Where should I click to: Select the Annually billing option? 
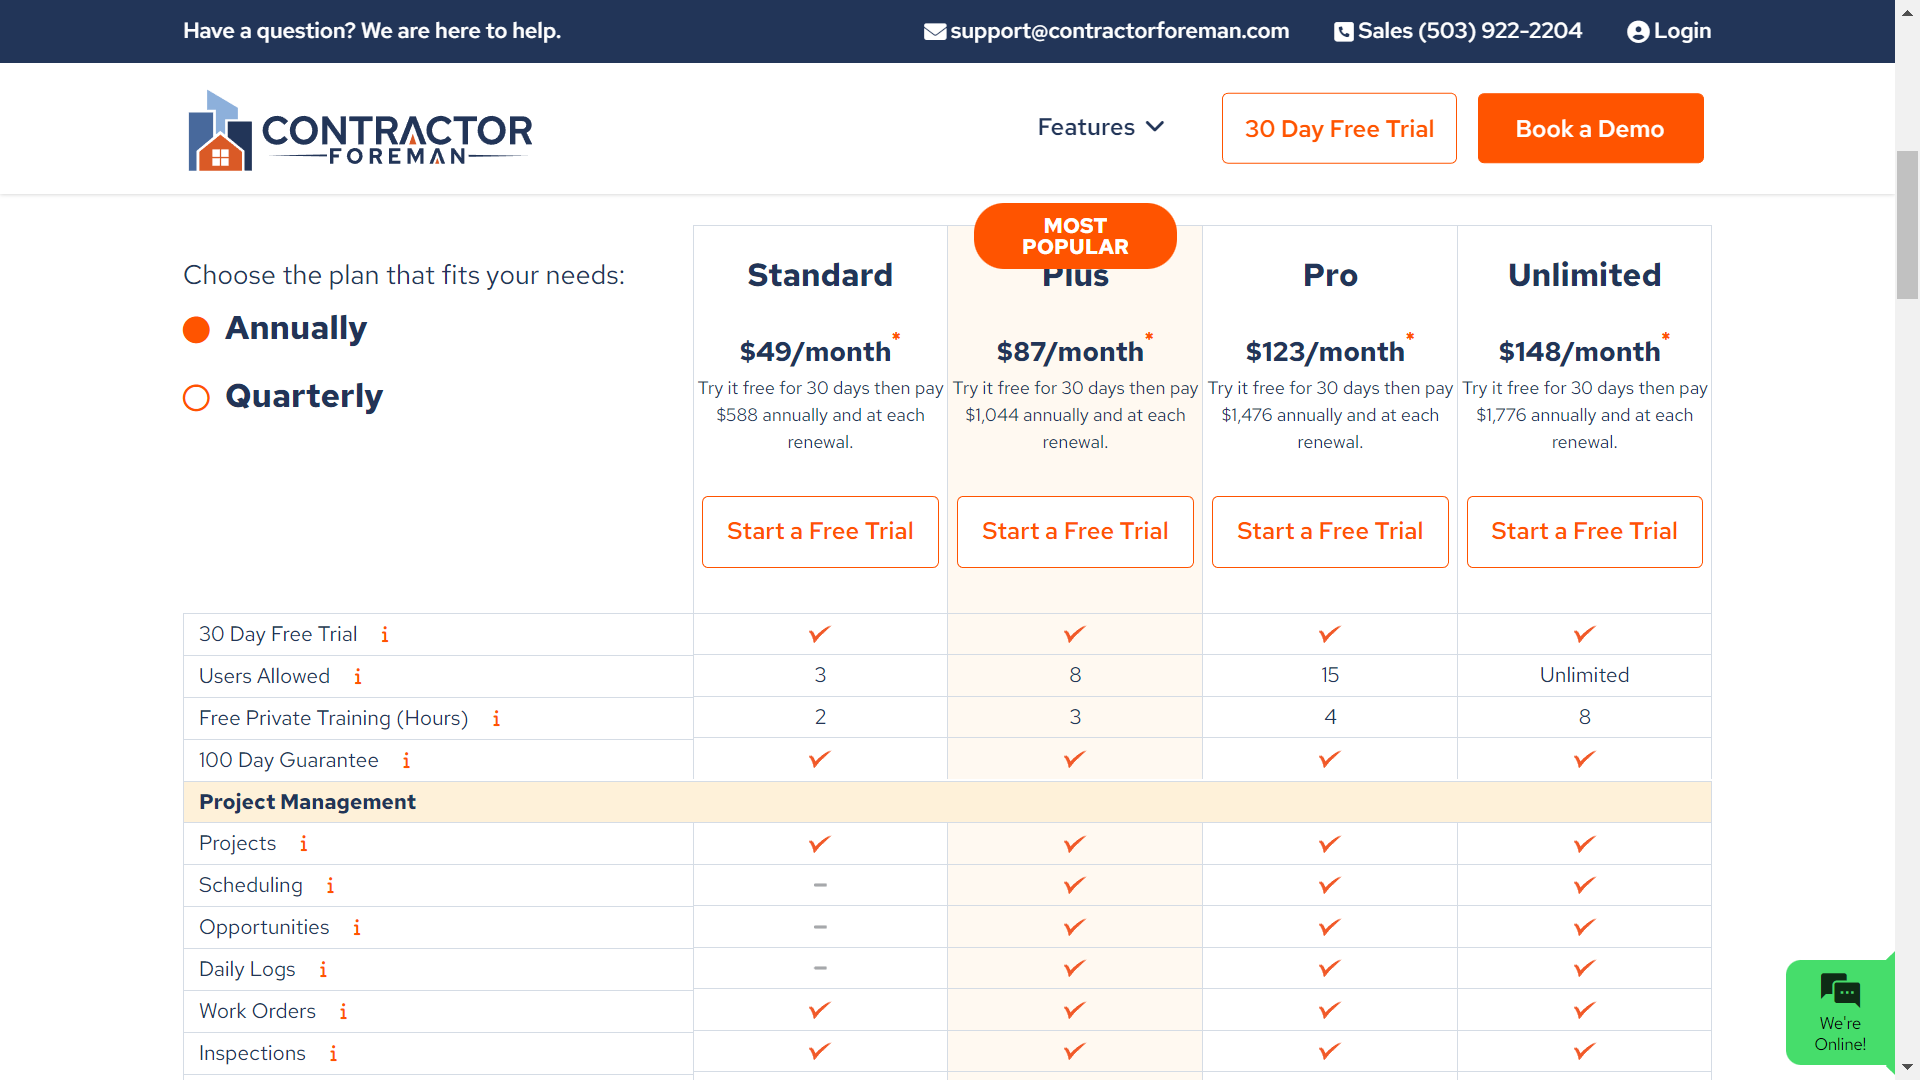tap(196, 330)
